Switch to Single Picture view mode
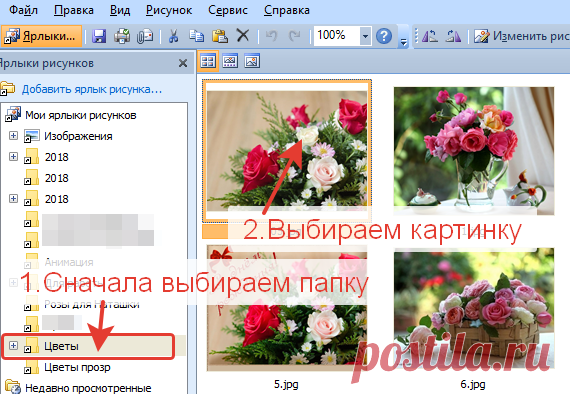Viewport: 570px width, 394px height. point(252,61)
